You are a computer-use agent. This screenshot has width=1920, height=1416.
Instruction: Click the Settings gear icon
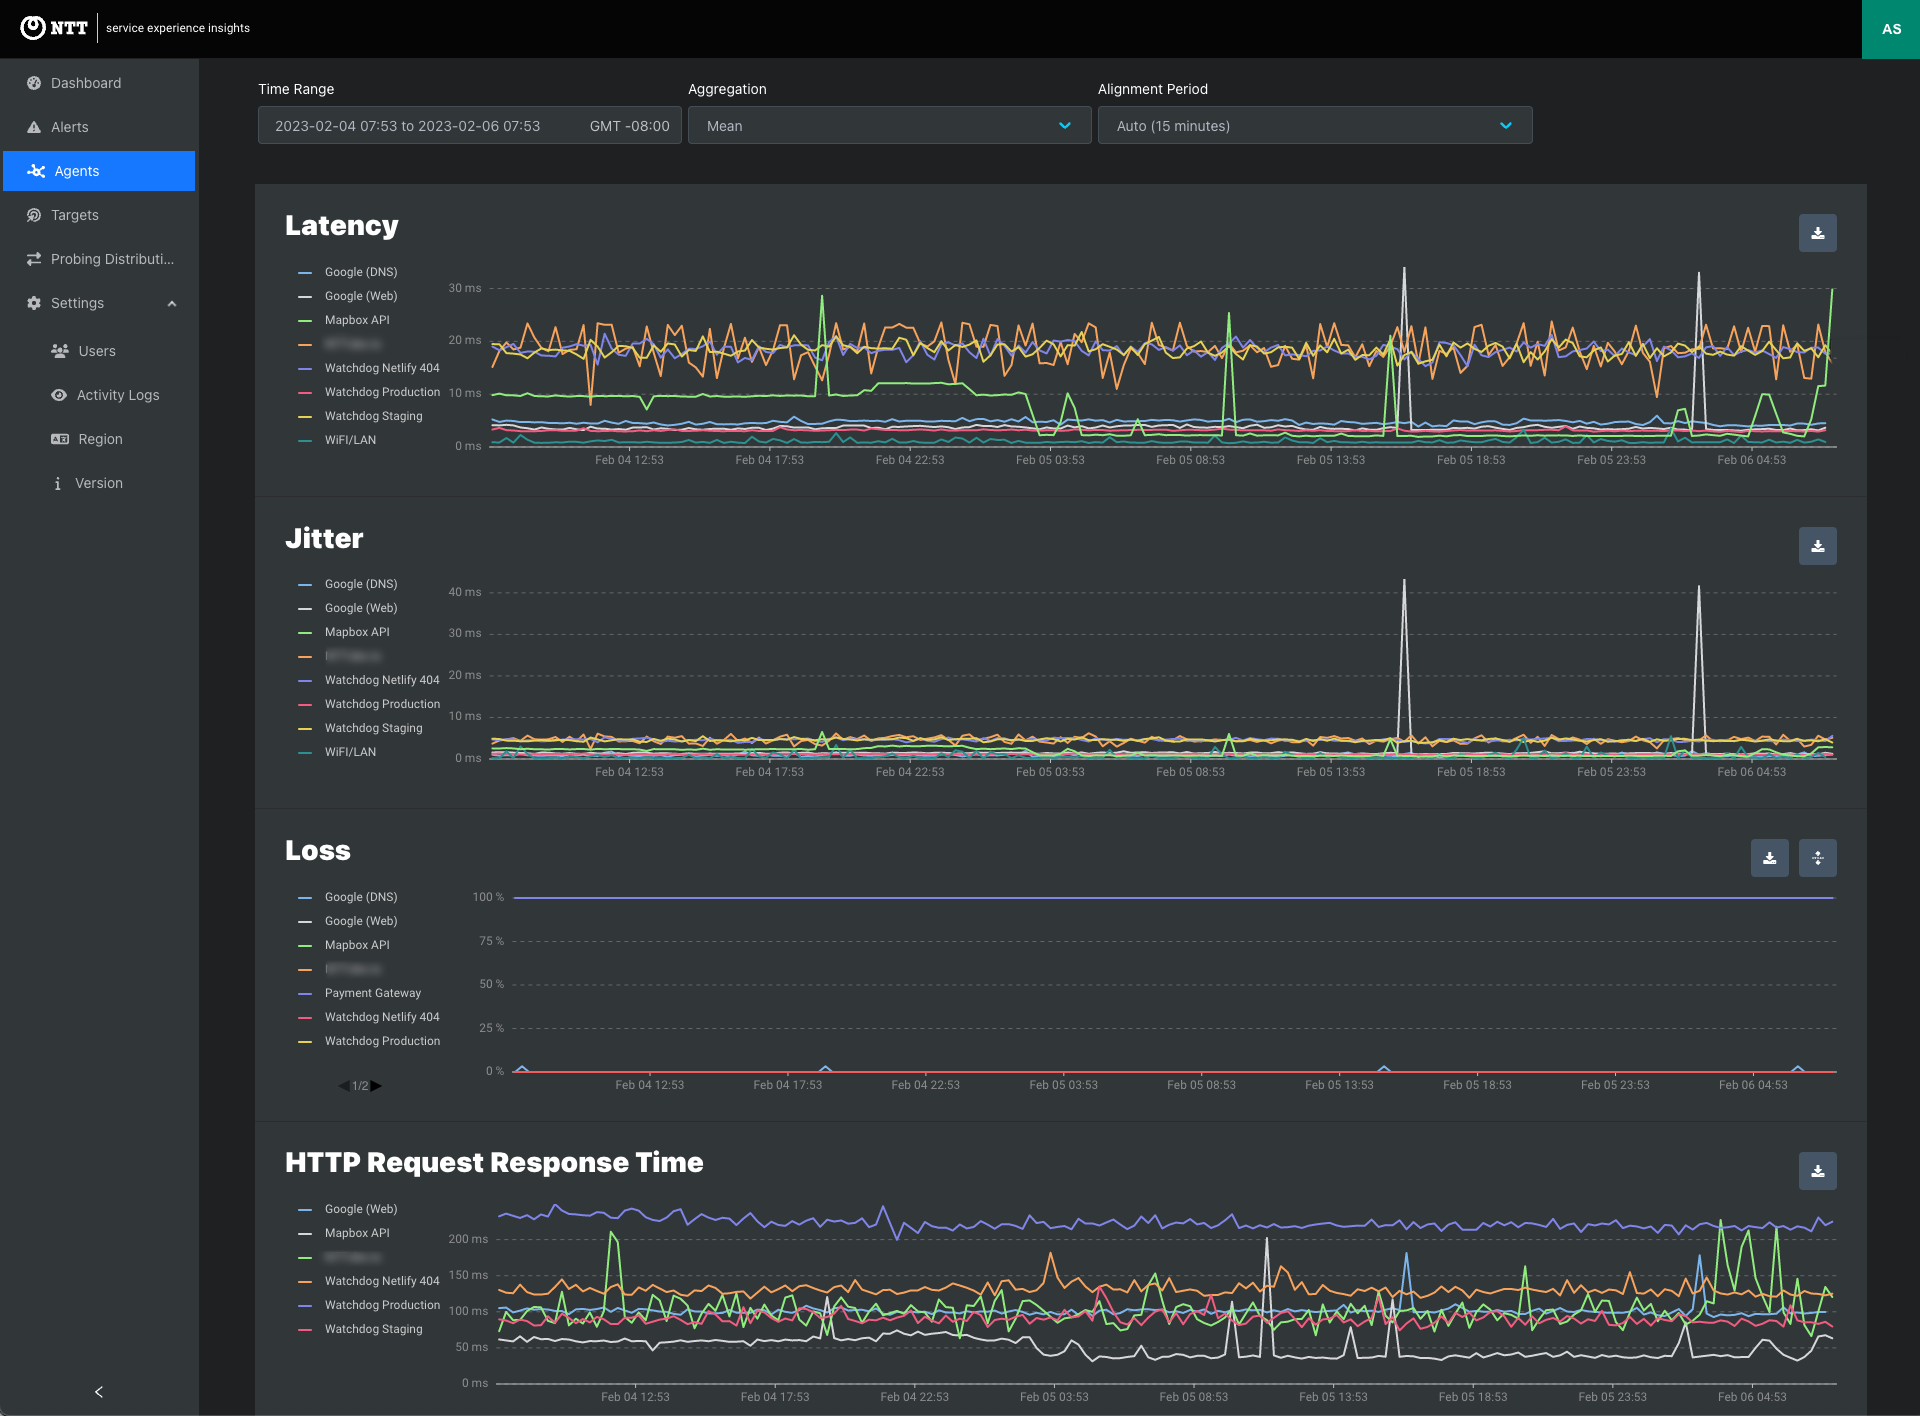pyautogui.click(x=34, y=303)
